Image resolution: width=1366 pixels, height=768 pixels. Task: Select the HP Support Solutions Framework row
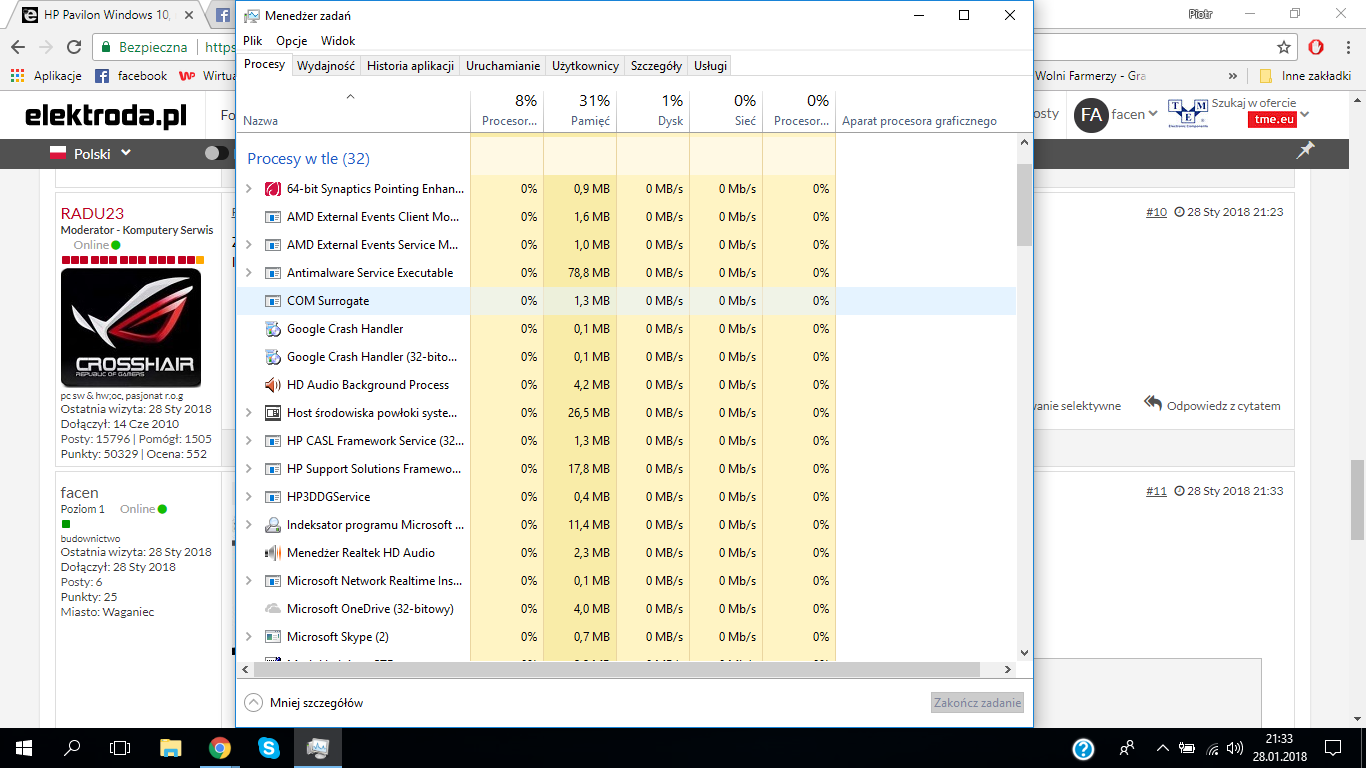(x=626, y=469)
